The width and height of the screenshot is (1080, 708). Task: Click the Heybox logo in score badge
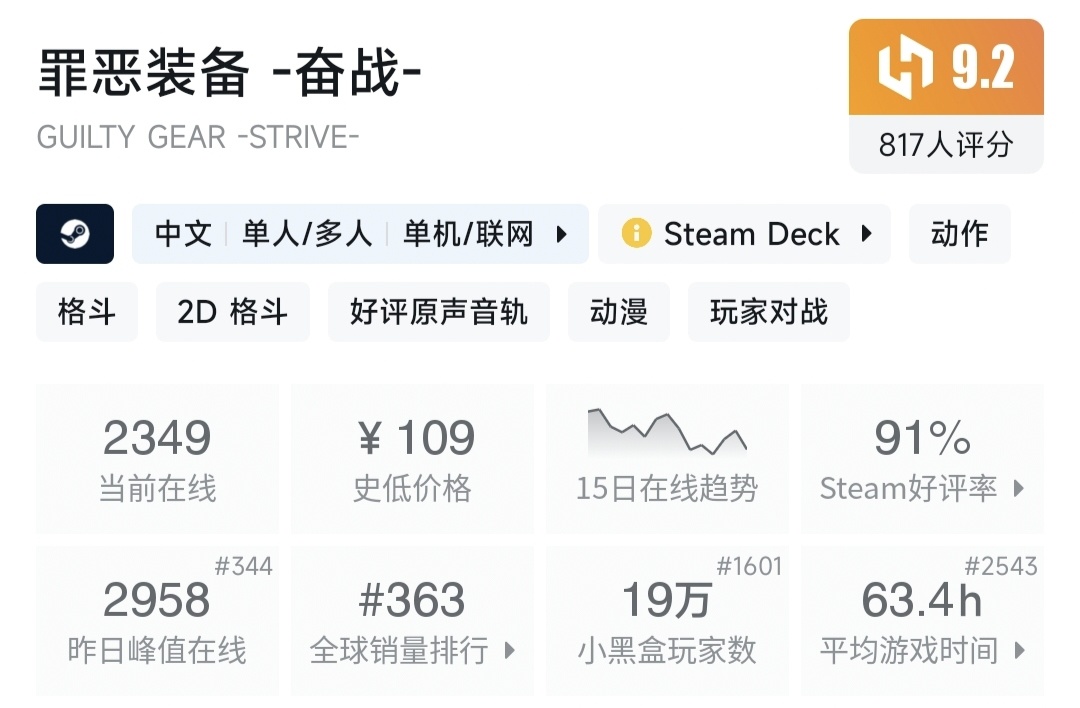coord(905,68)
